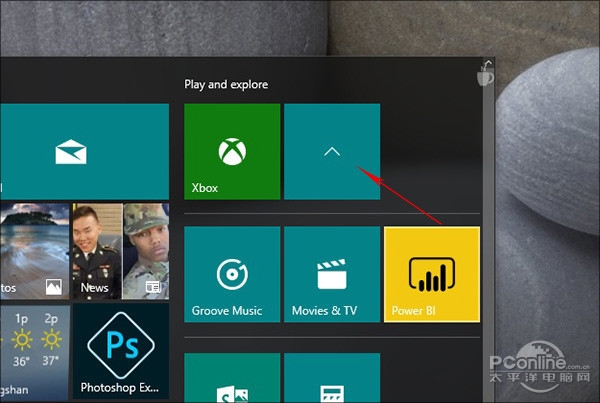Image resolution: width=600 pixels, height=403 pixels.
Task: Click the "Play and explore" group header
Action: point(226,85)
